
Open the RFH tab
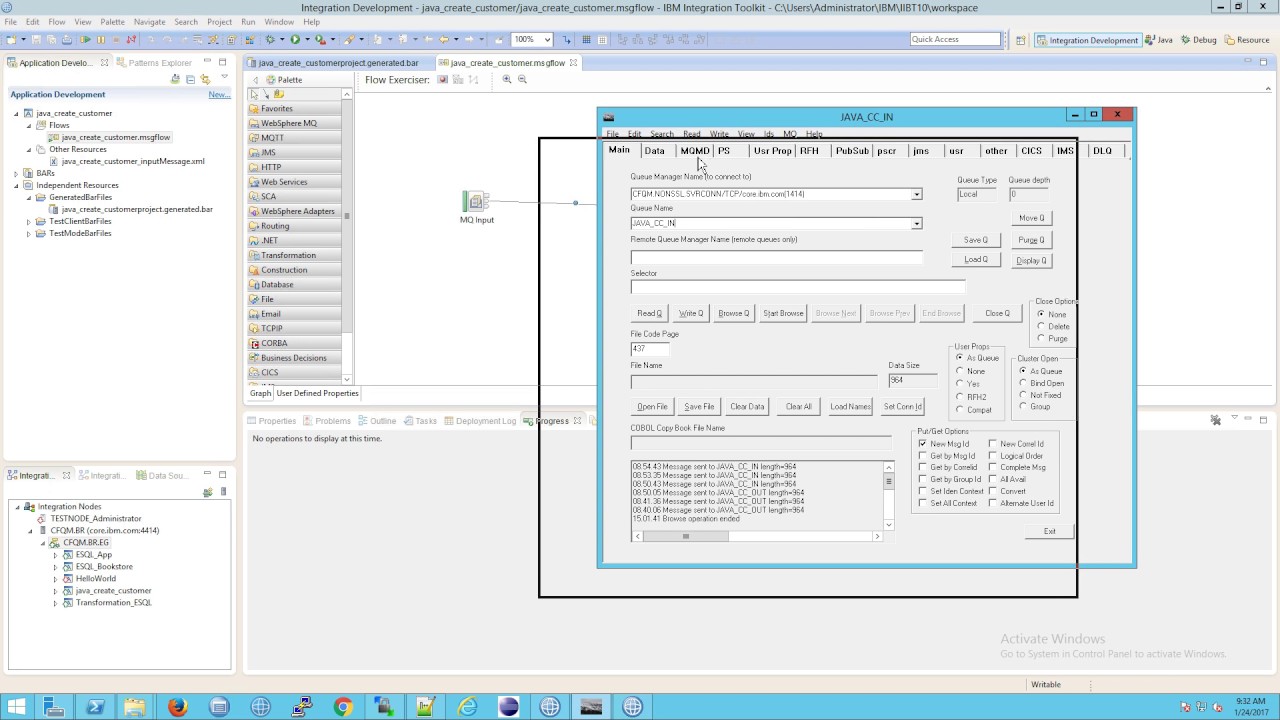809,151
